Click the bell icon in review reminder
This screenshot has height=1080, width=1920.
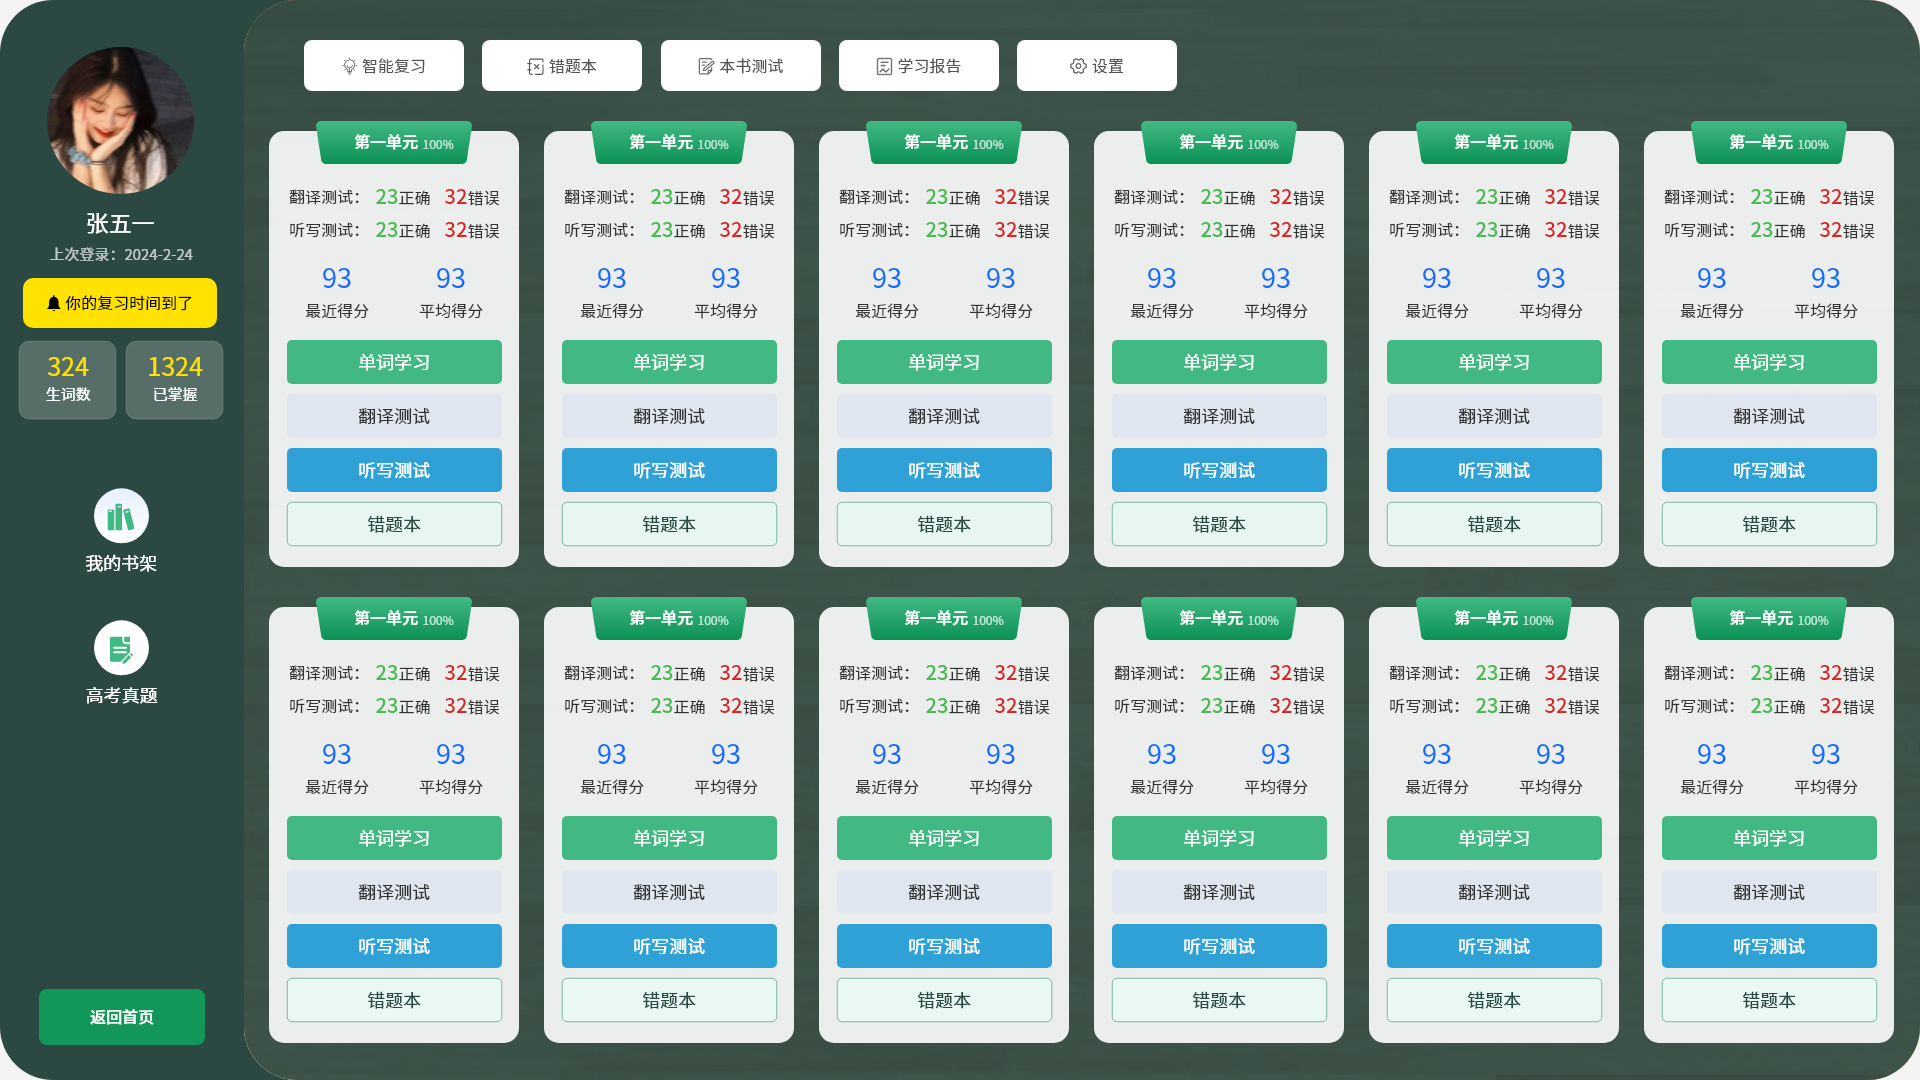(x=54, y=303)
